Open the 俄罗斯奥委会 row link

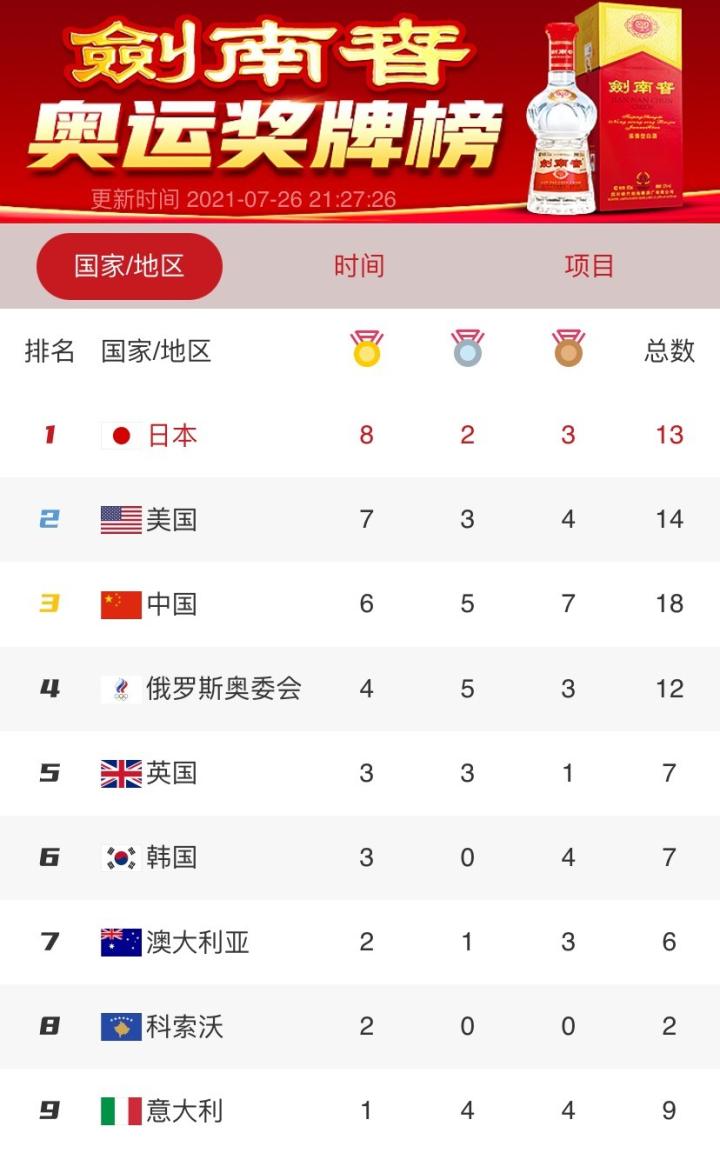[x=223, y=689]
